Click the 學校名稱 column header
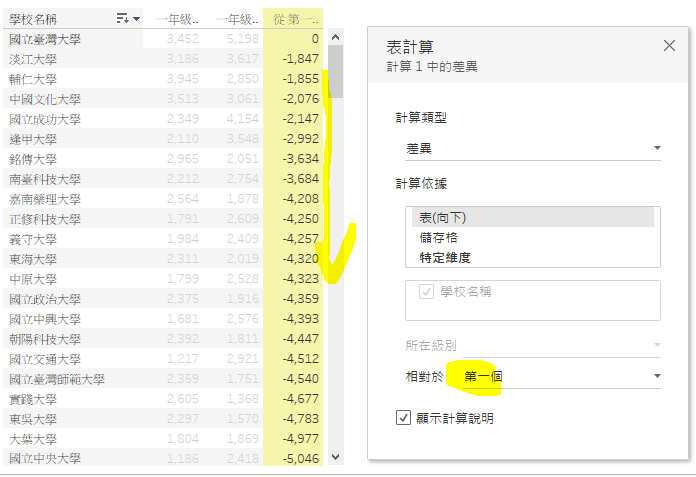Viewport: 696px width, 477px height. tap(33, 19)
